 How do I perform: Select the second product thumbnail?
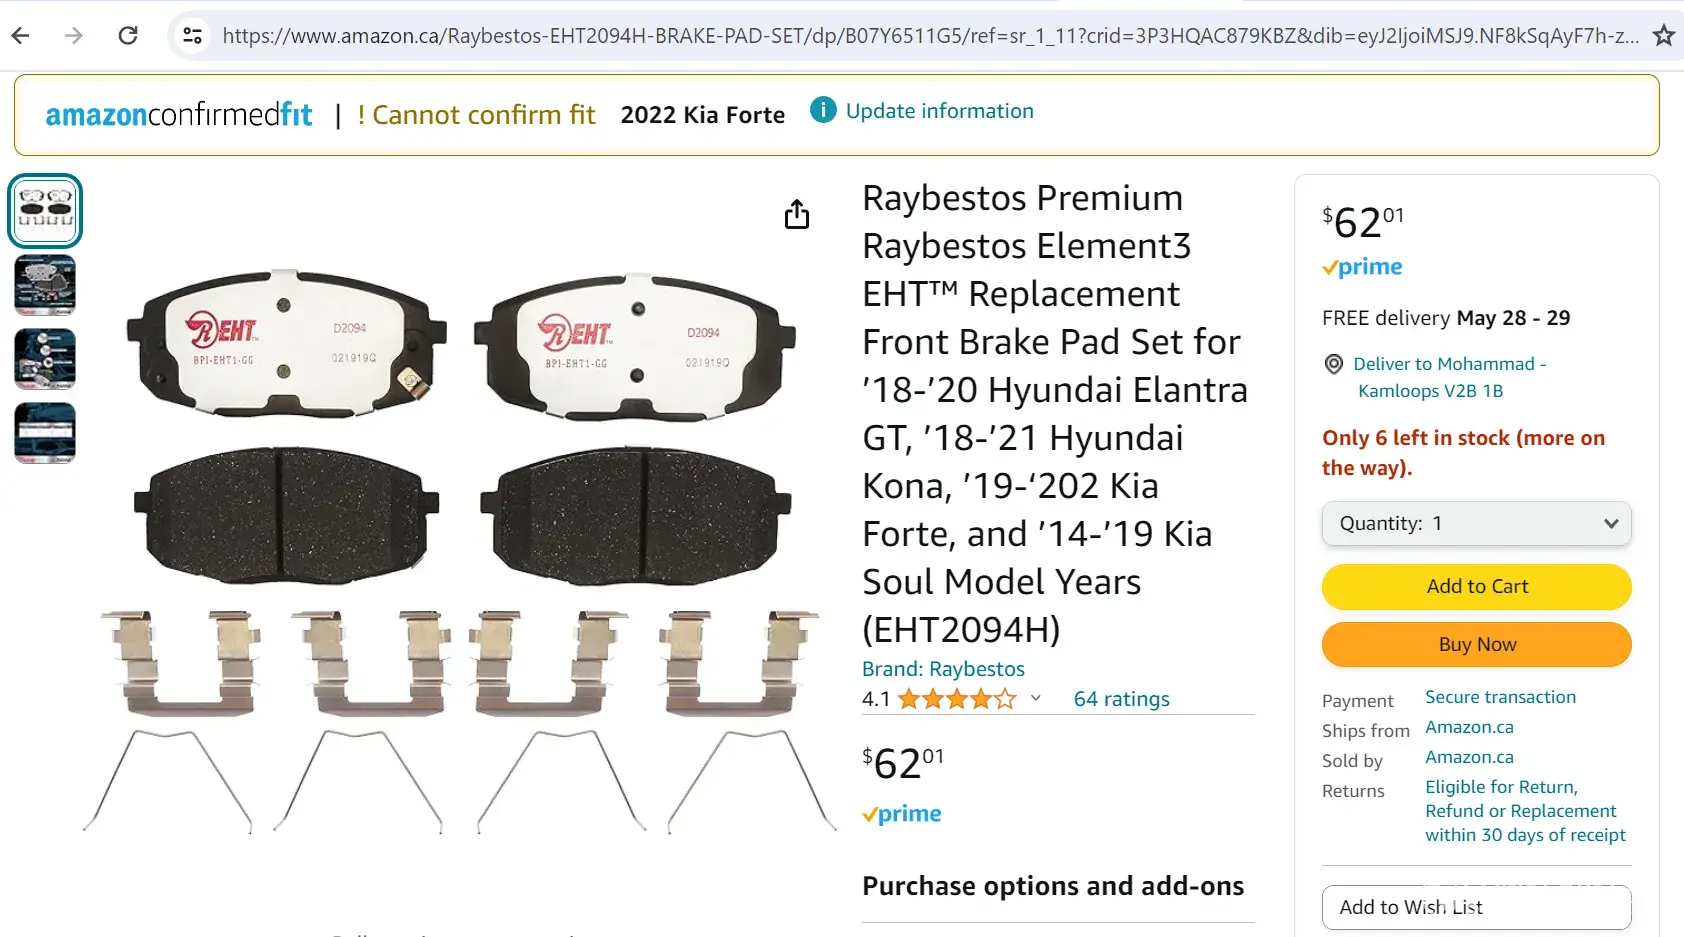click(45, 285)
